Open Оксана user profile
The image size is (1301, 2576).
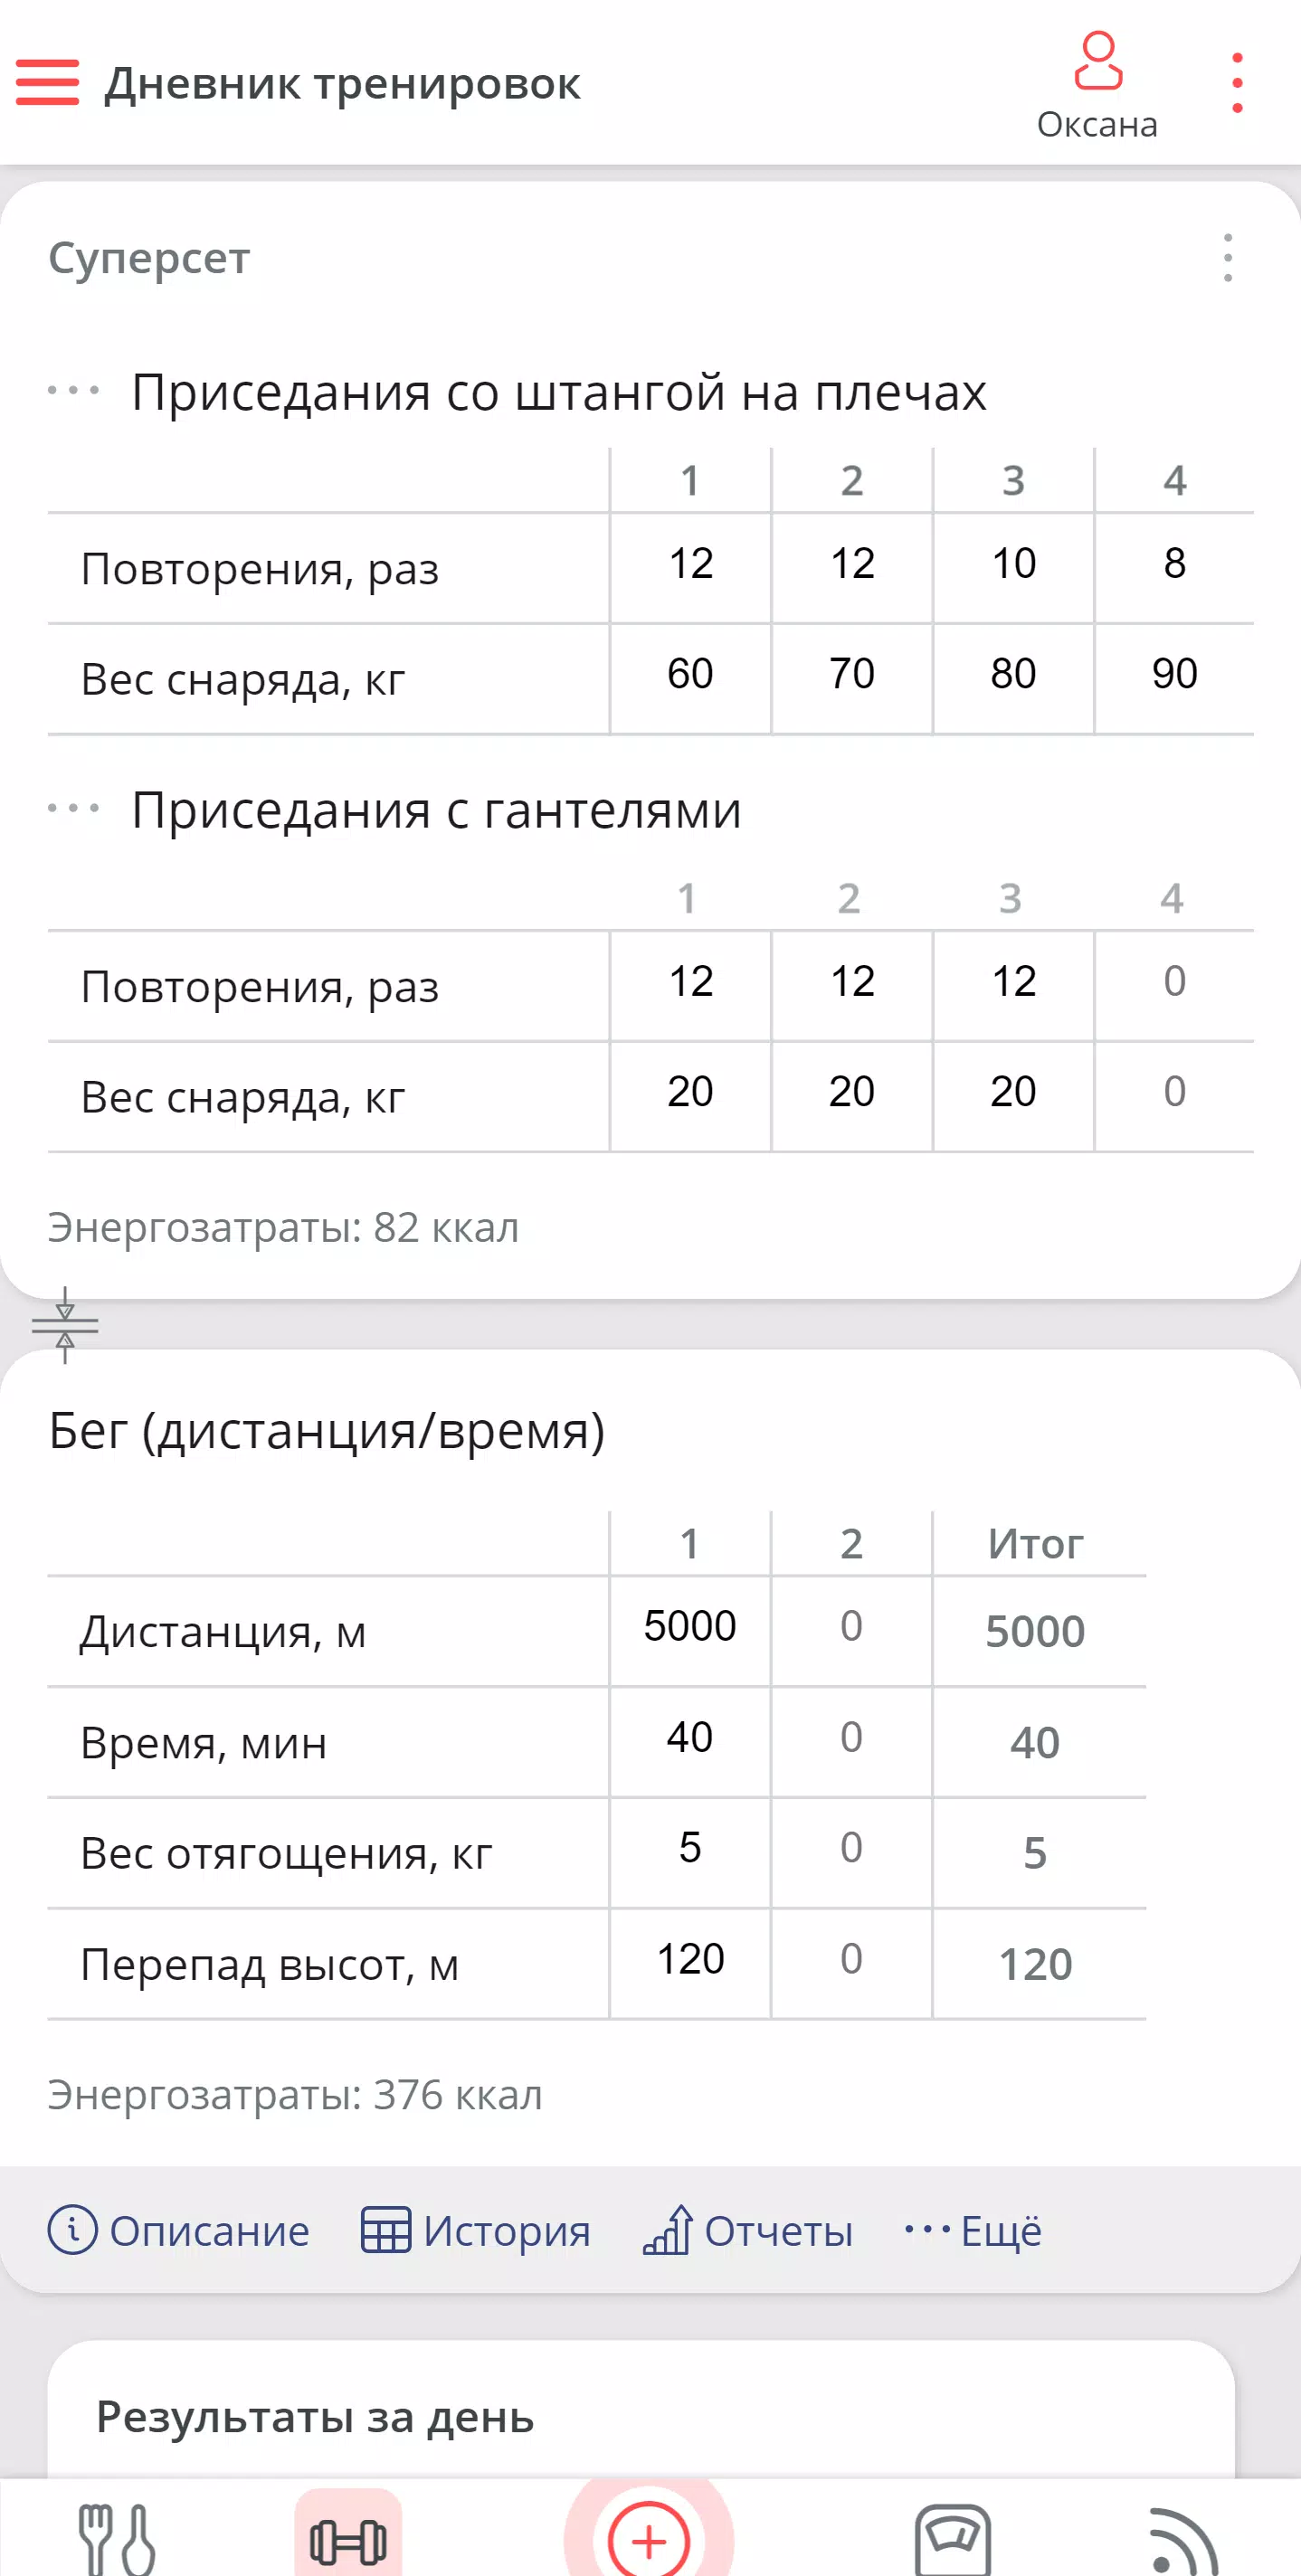(1097, 87)
